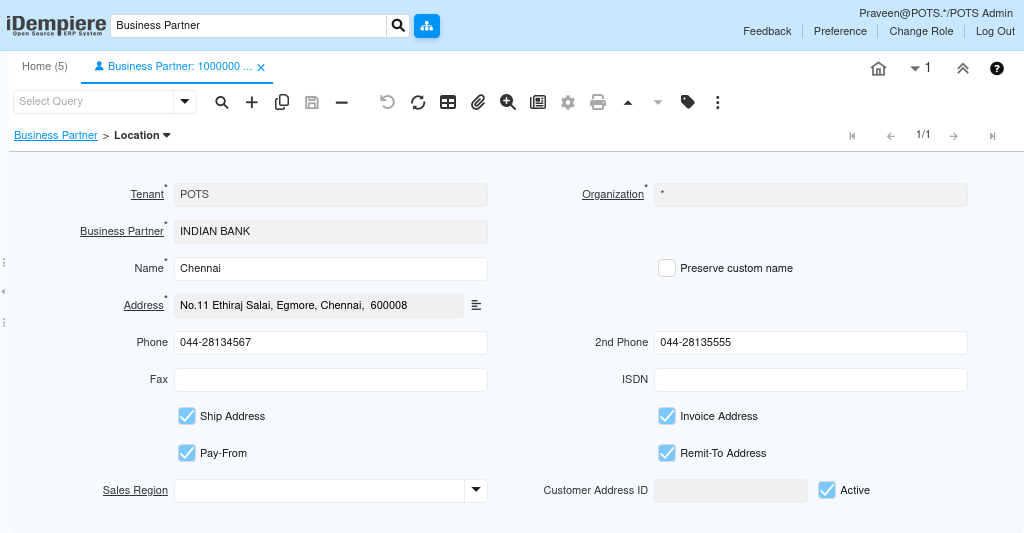Viewport: 1024px width, 533px height.
Task: Click the Phone field 044-28134567
Action: pyautogui.click(x=330, y=342)
